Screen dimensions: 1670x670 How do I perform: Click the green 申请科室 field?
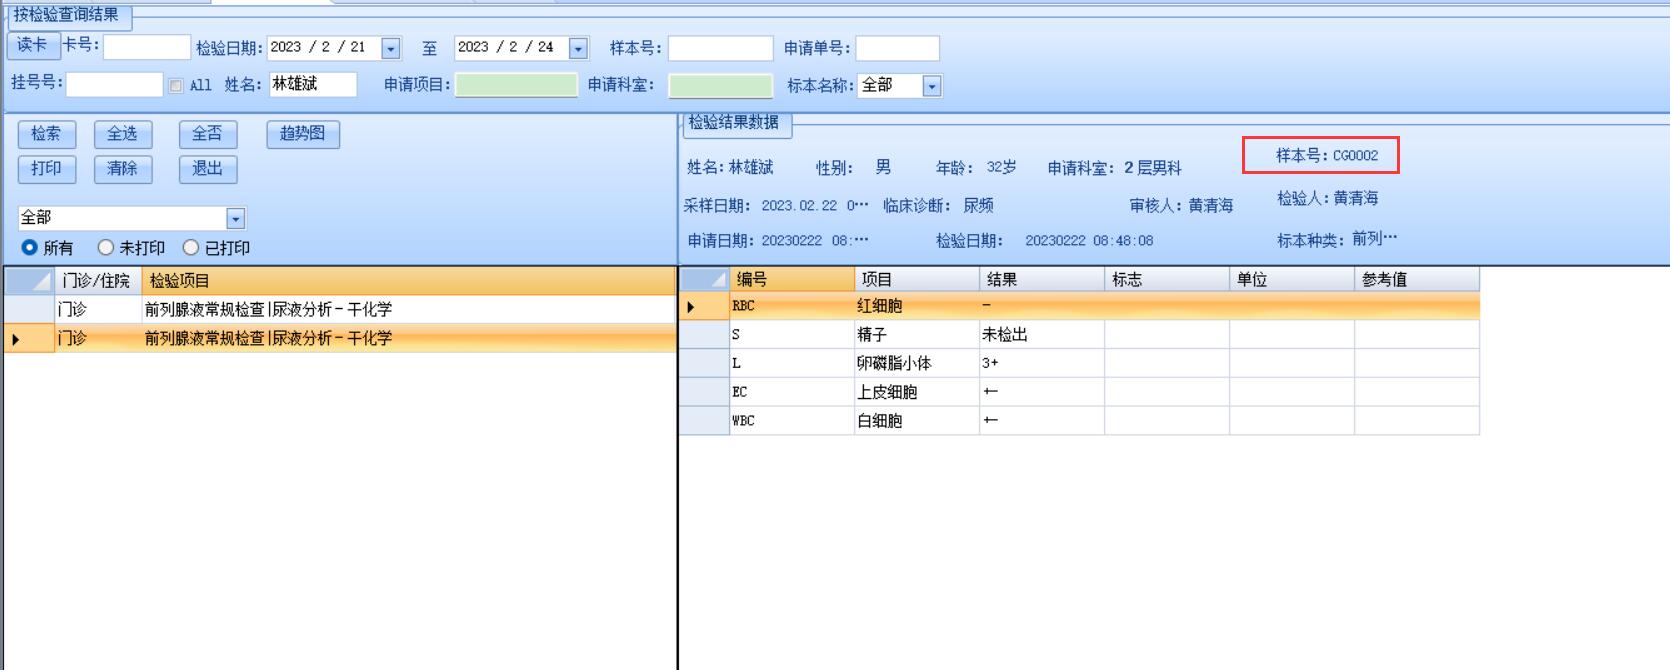click(x=720, y=85)
